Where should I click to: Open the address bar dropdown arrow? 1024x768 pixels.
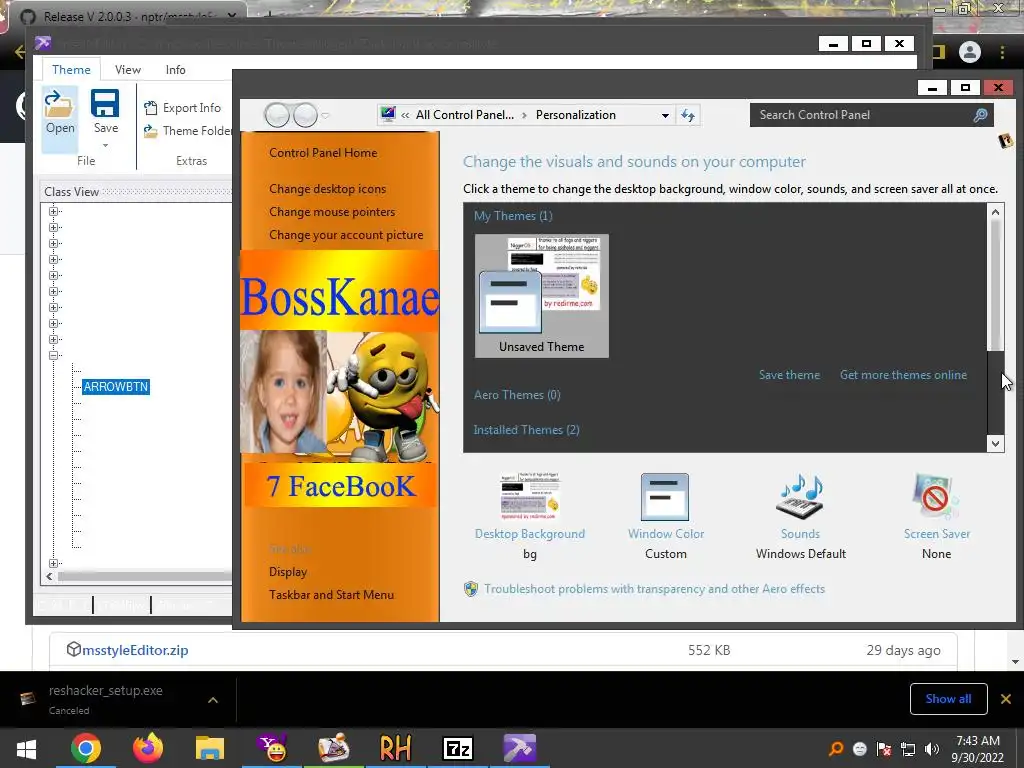[665, 116]
